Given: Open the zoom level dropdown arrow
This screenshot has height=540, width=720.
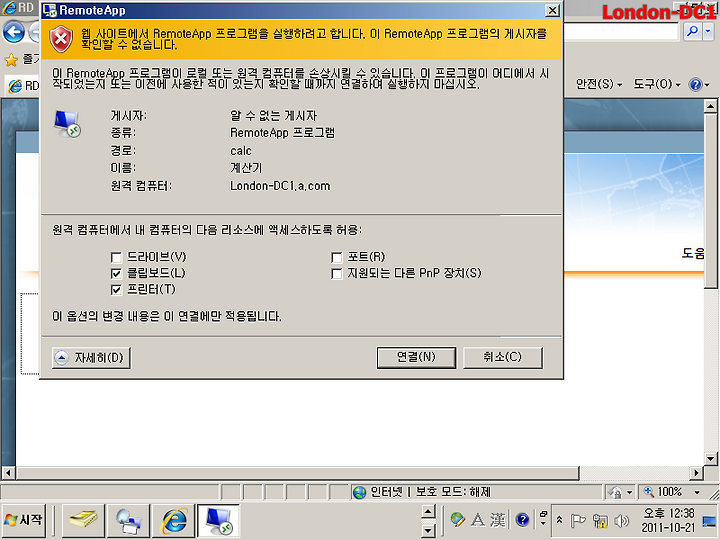Looking at the screenshot, I should click(x=697, y=492).
